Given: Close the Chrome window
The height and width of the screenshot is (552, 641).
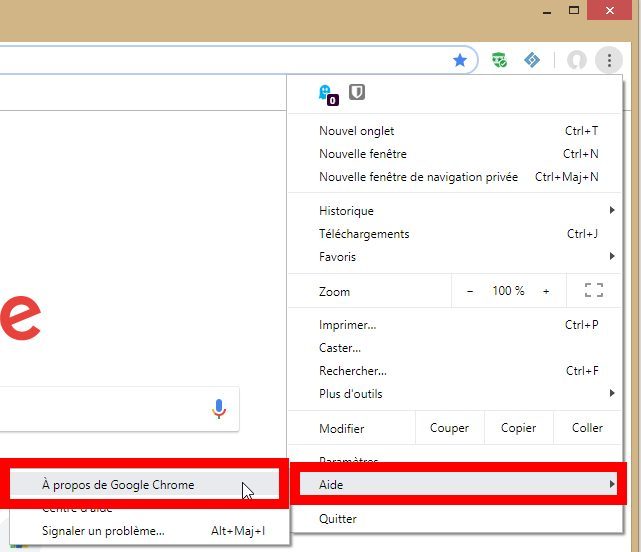Looking at the screenshot, I should coord(610,10).
